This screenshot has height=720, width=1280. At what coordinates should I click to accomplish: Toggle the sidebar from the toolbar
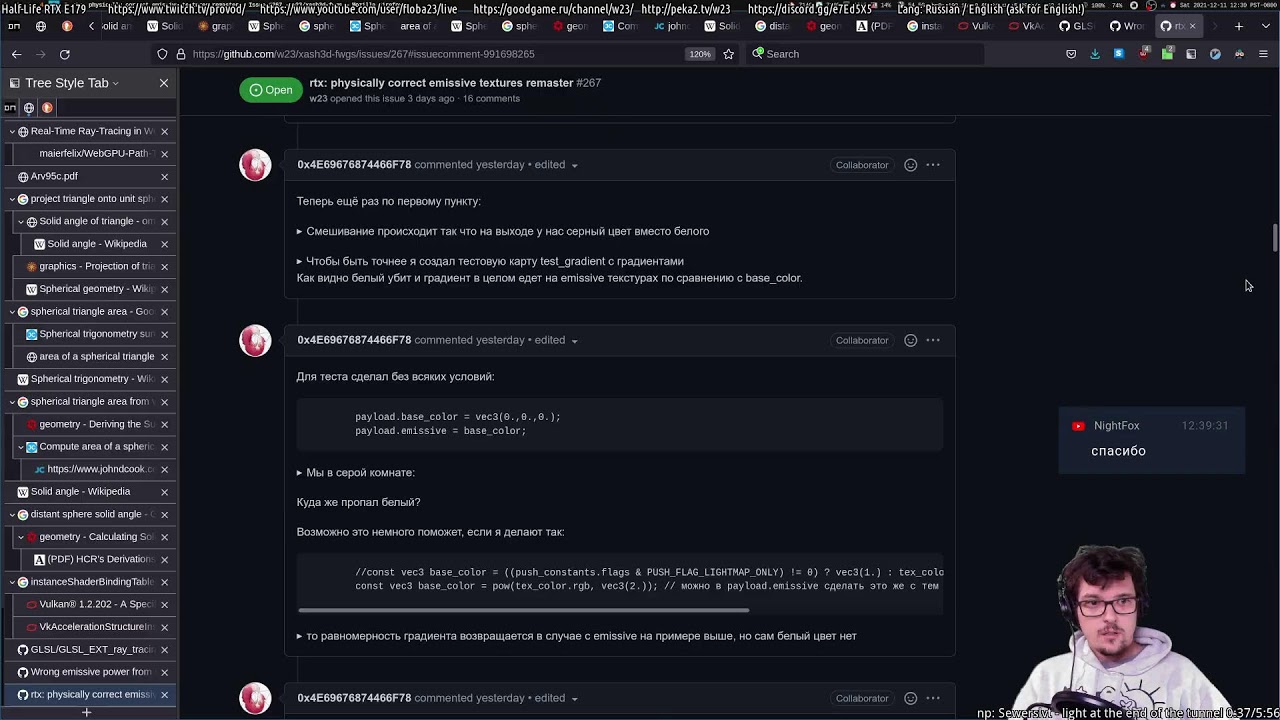pos(1191,54)
